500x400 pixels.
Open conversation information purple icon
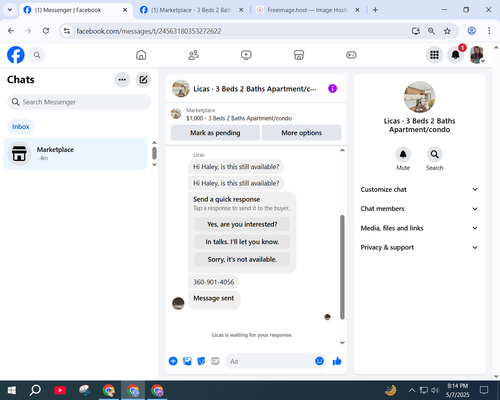pyautogui.click(x=332, y=89)
